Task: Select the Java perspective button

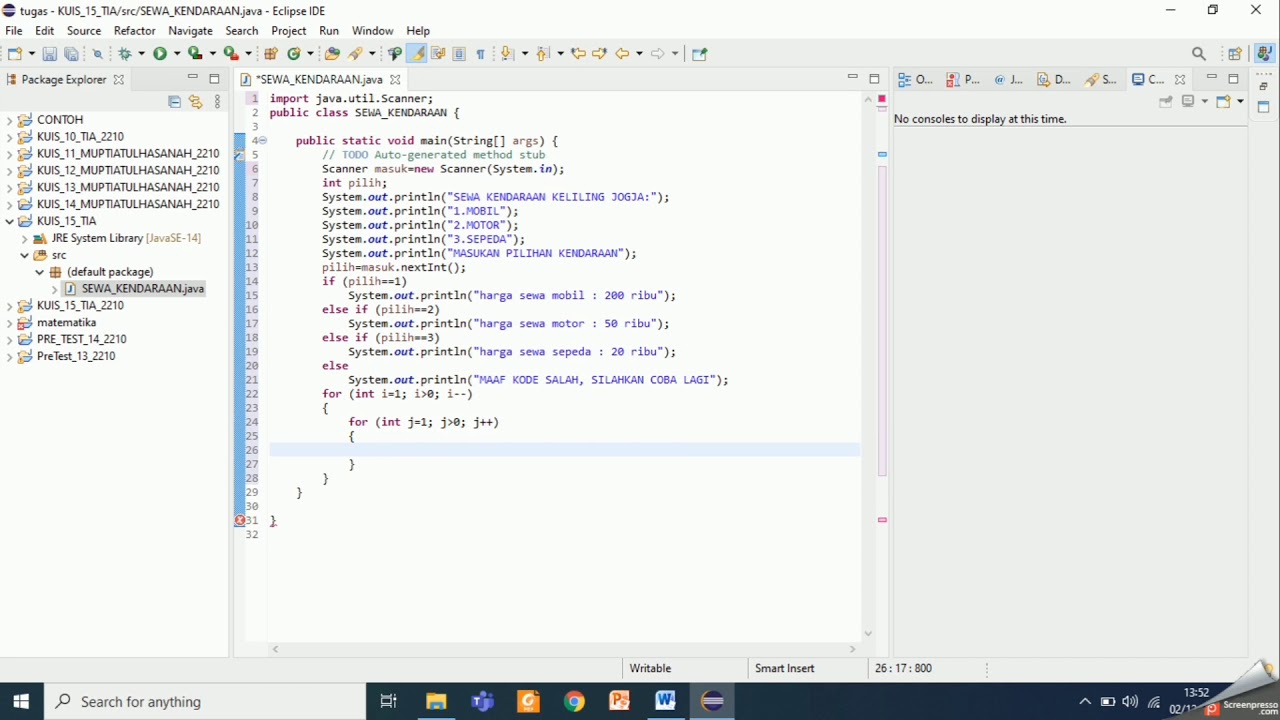Action: 1265,54
